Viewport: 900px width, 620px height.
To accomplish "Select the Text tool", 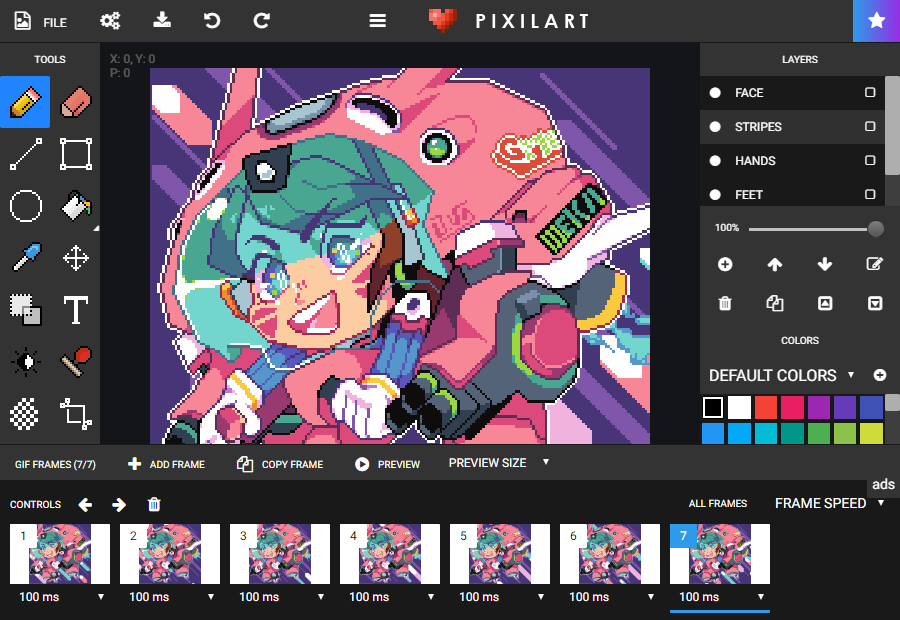I will click(76, 310).
